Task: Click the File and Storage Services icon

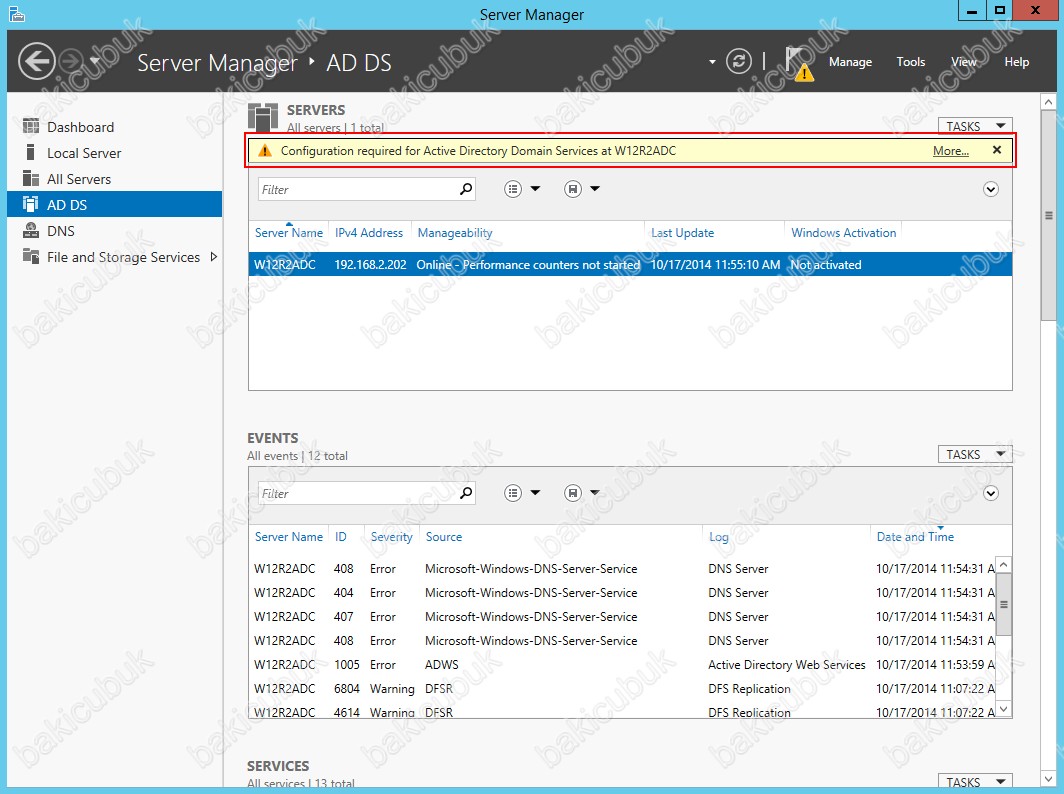Action: (x=31, y=256)
